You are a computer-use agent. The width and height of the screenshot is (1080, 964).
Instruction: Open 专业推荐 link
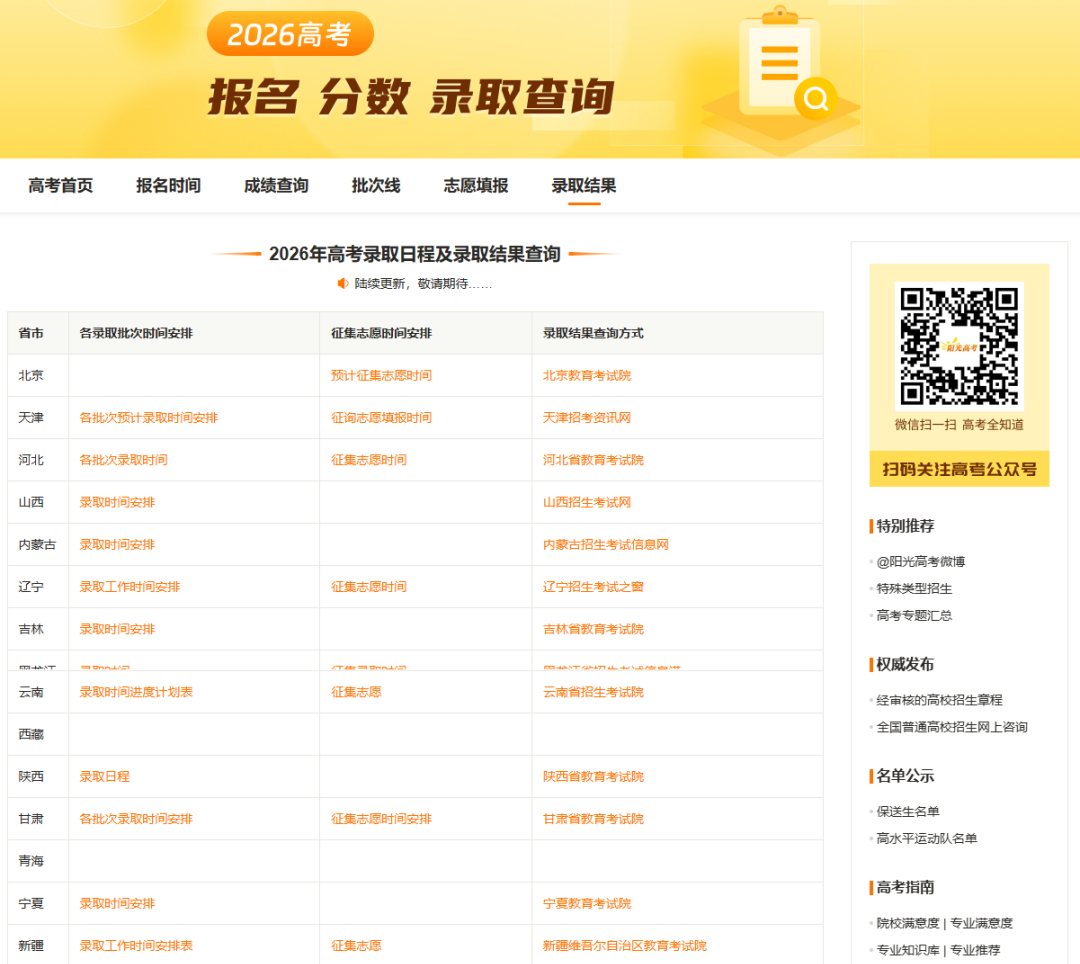click(975, 950)
